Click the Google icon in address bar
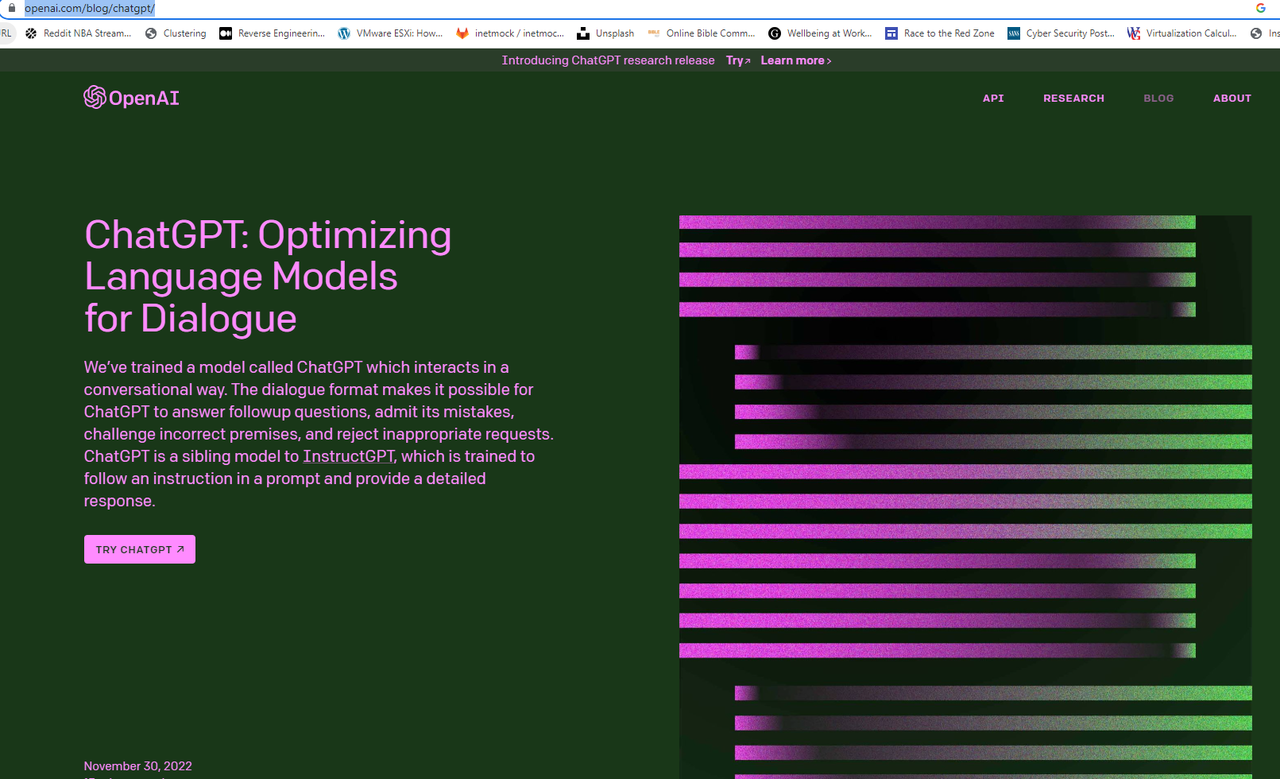The height and width of the screenshot is (779, 1280). click(x=1260, y=8)
